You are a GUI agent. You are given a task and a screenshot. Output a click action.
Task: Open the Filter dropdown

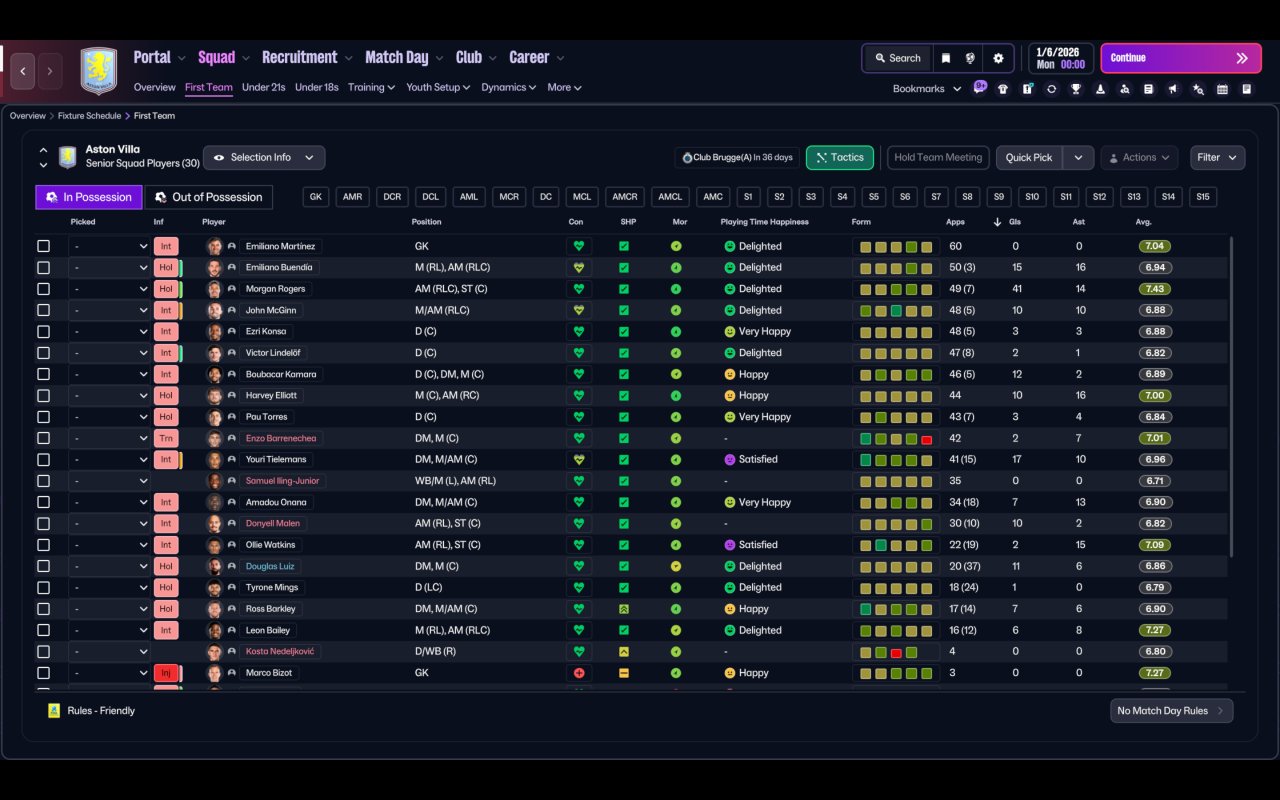tap(1217, 157)
